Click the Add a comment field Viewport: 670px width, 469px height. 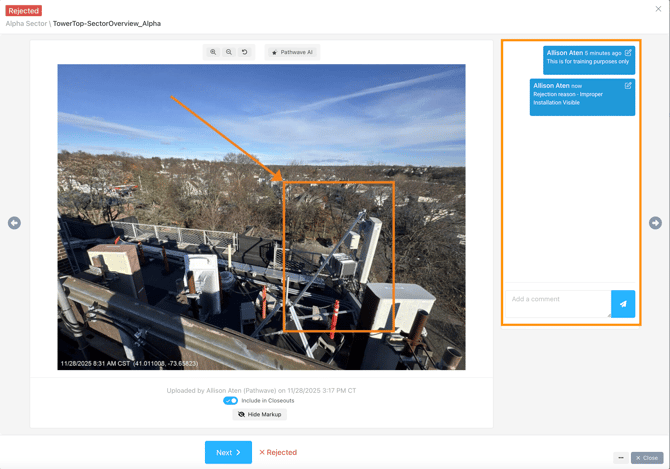click(557, 300)
